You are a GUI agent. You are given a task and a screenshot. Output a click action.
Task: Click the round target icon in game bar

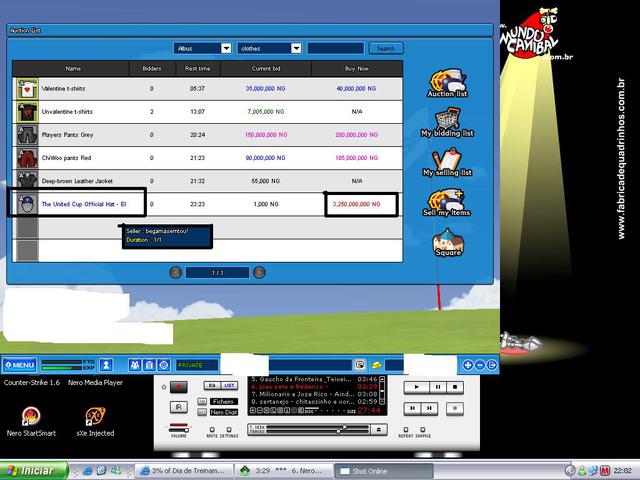coord(164,365)
